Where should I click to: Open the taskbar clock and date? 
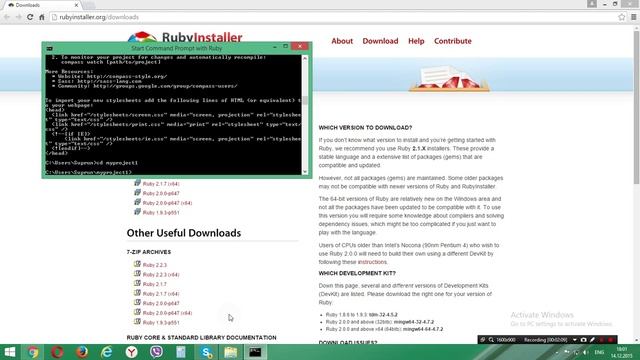click(622, 352)
